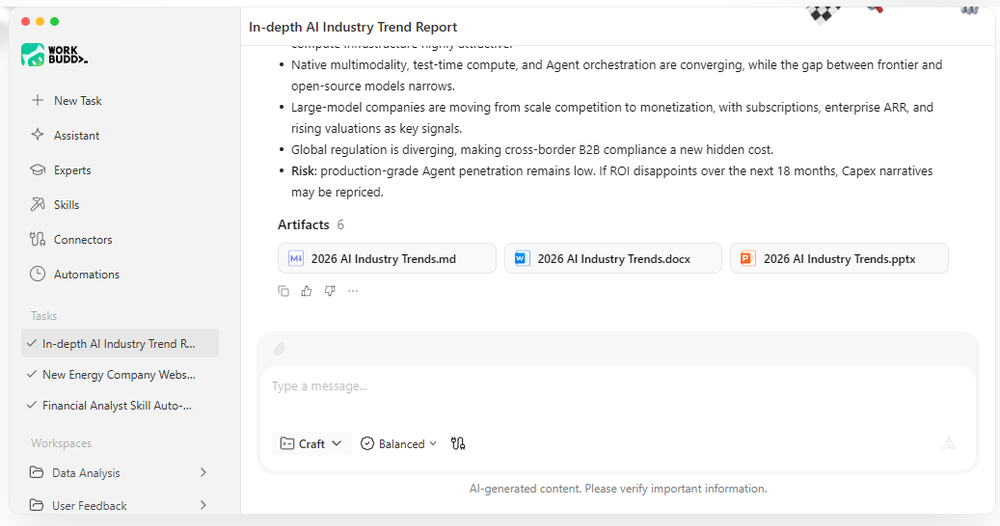Click the Workspaces section label
This screenshot has height=526, width=1000.
pos(61,442)
